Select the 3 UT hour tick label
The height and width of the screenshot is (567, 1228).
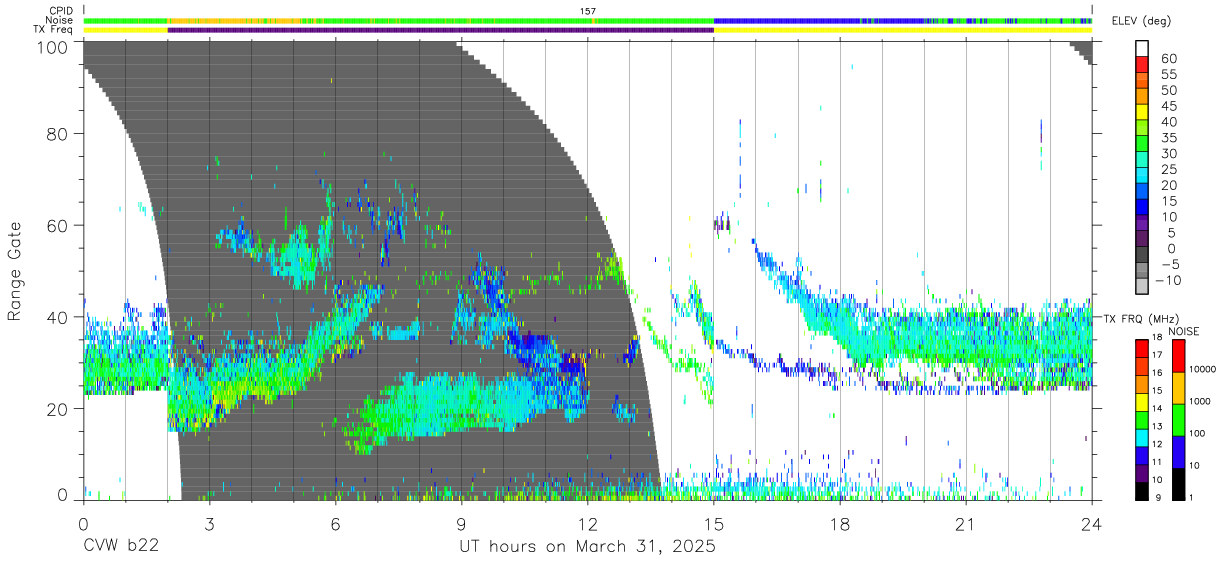pos(209,524)
